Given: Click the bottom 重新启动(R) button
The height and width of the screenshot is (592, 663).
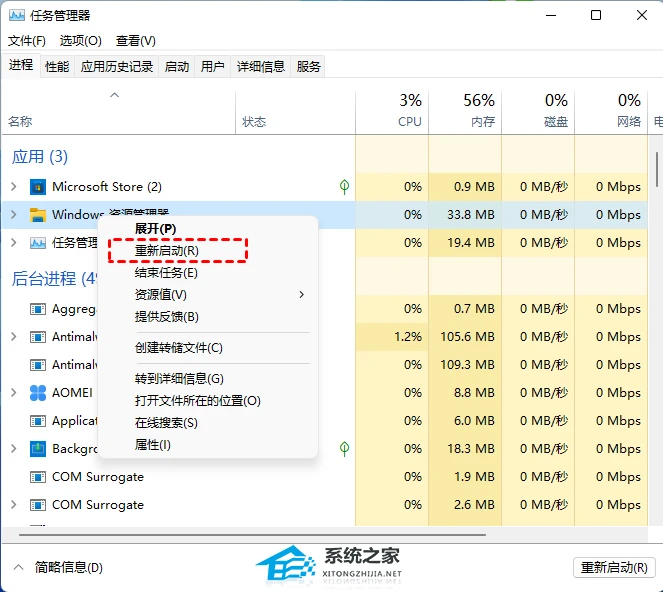Looking at the screenshot, I should coord(614,567).
